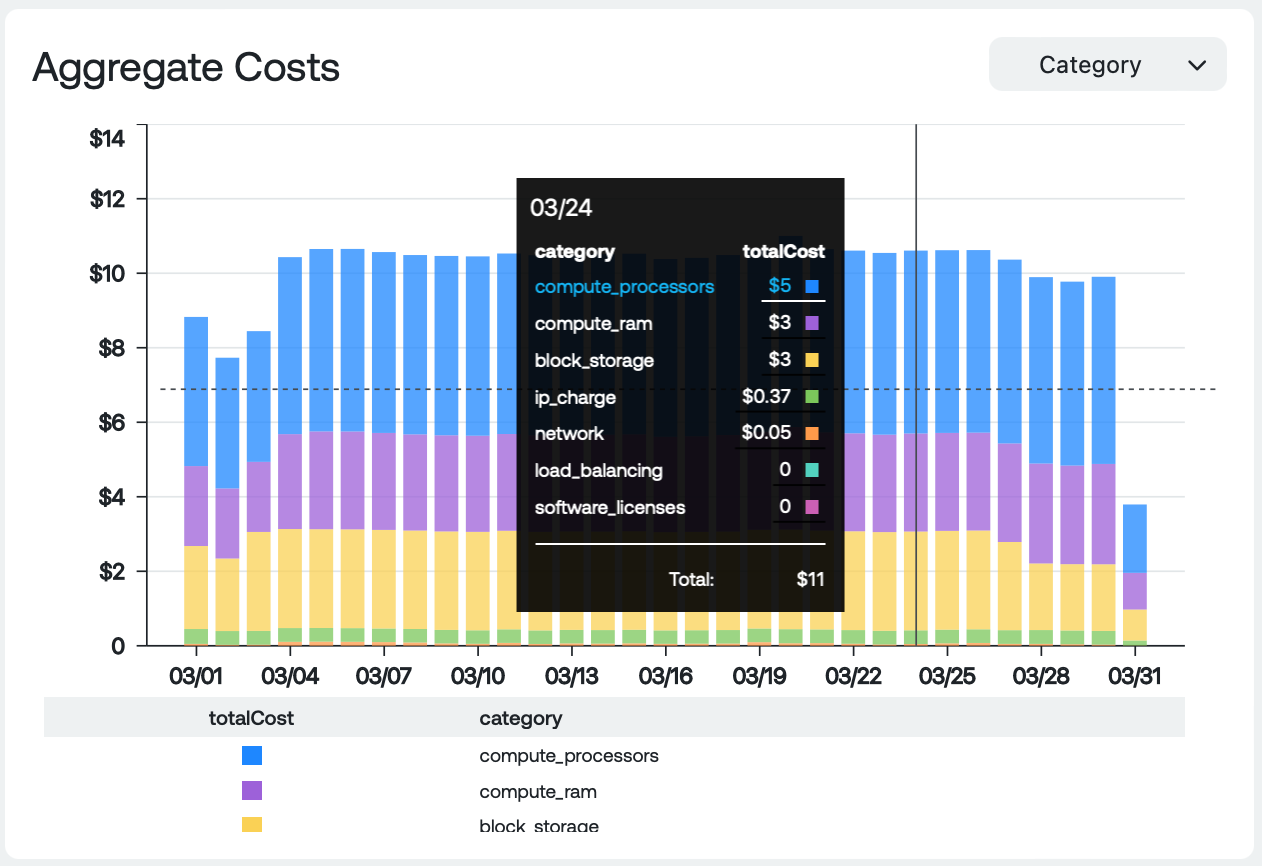This screenshot has width=1262, height=866.
Task: Click yellow segment of 03/25 bar
Action: click(x=947, y=580)
